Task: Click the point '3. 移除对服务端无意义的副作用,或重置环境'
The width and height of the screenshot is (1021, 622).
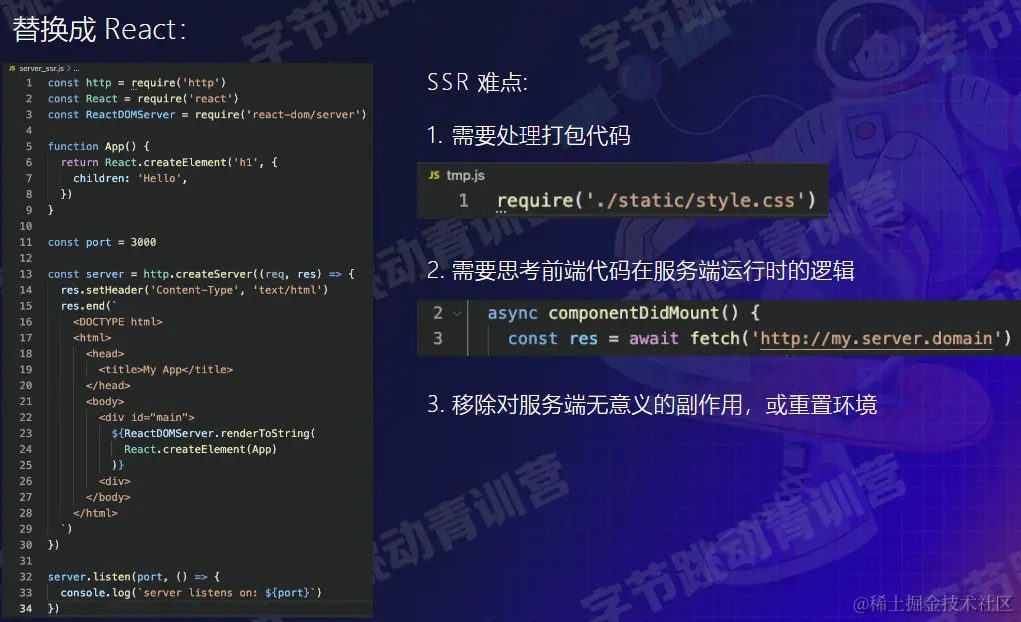Action: pyautogui.click(x=652, y=404)
